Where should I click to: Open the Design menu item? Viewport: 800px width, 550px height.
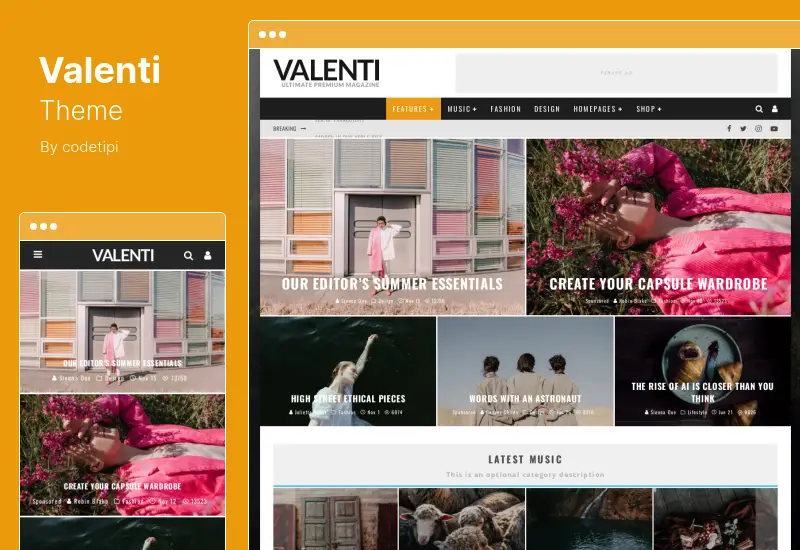[x=547, y=109]
